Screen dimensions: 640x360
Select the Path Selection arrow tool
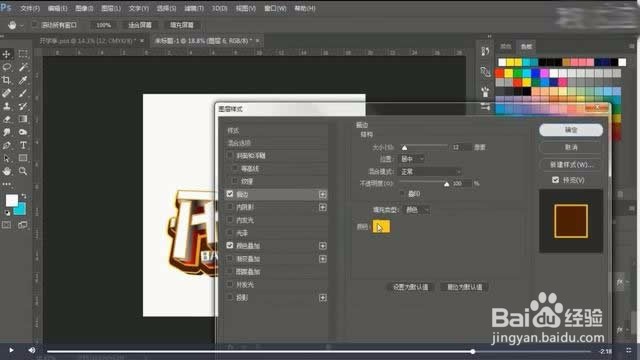pyautogui.click(x=7, y=158)
